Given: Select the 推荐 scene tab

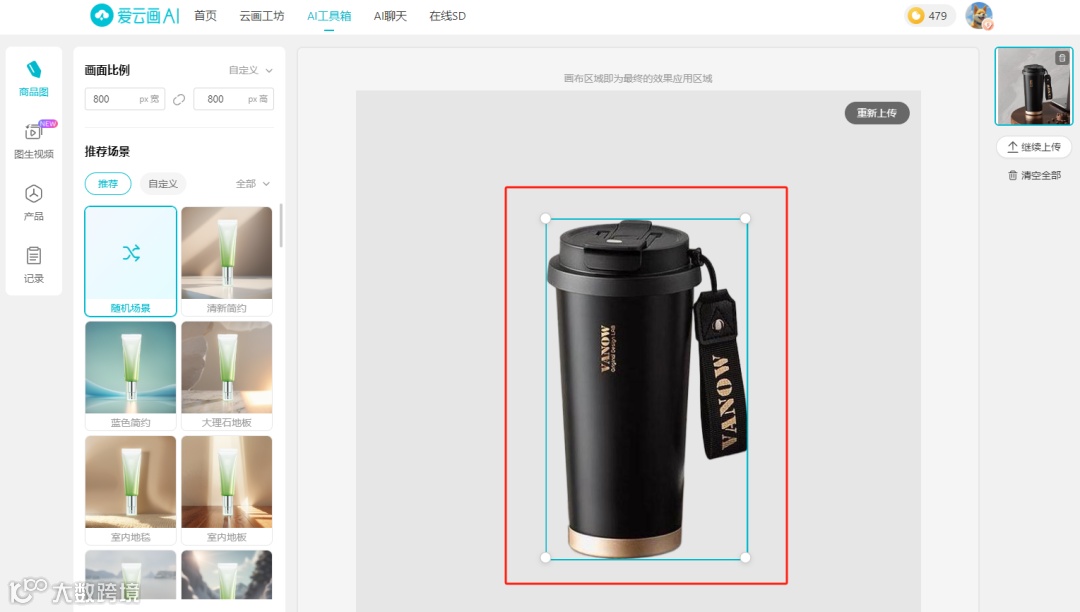Looking at the screenshot, I should [x=108, y=184].
